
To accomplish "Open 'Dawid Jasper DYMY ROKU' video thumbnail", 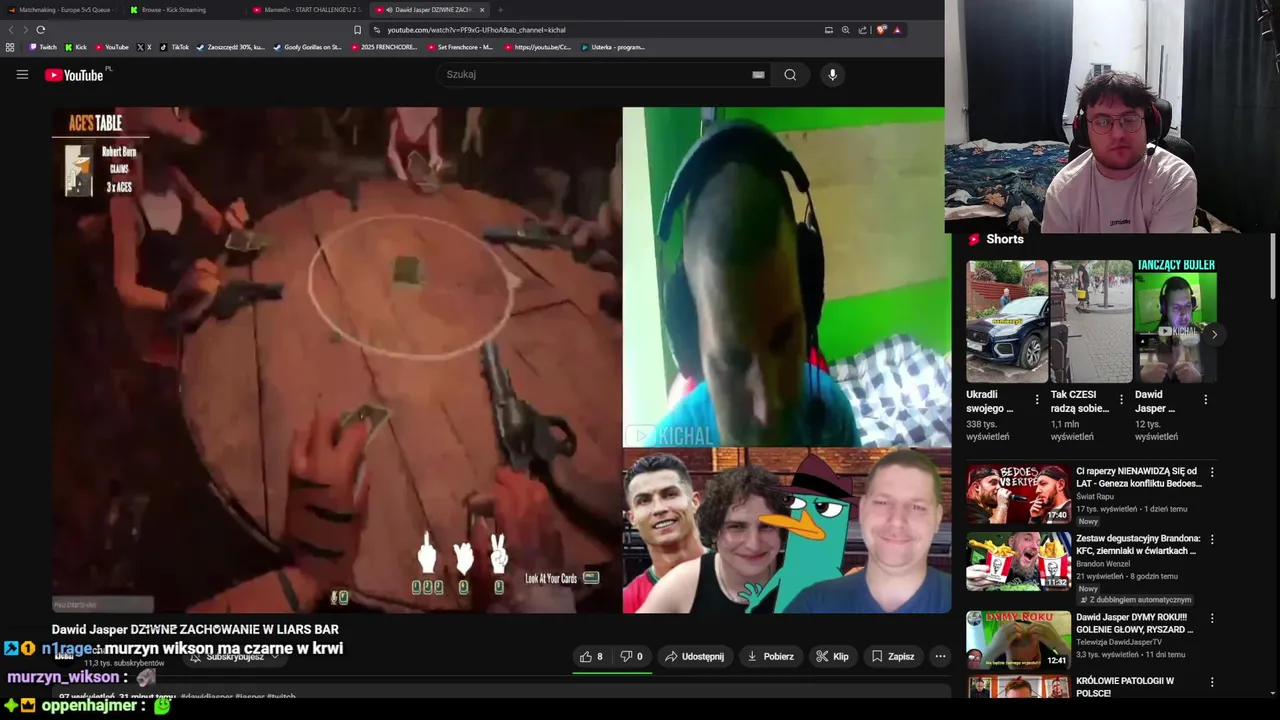I will [1018, 639].
